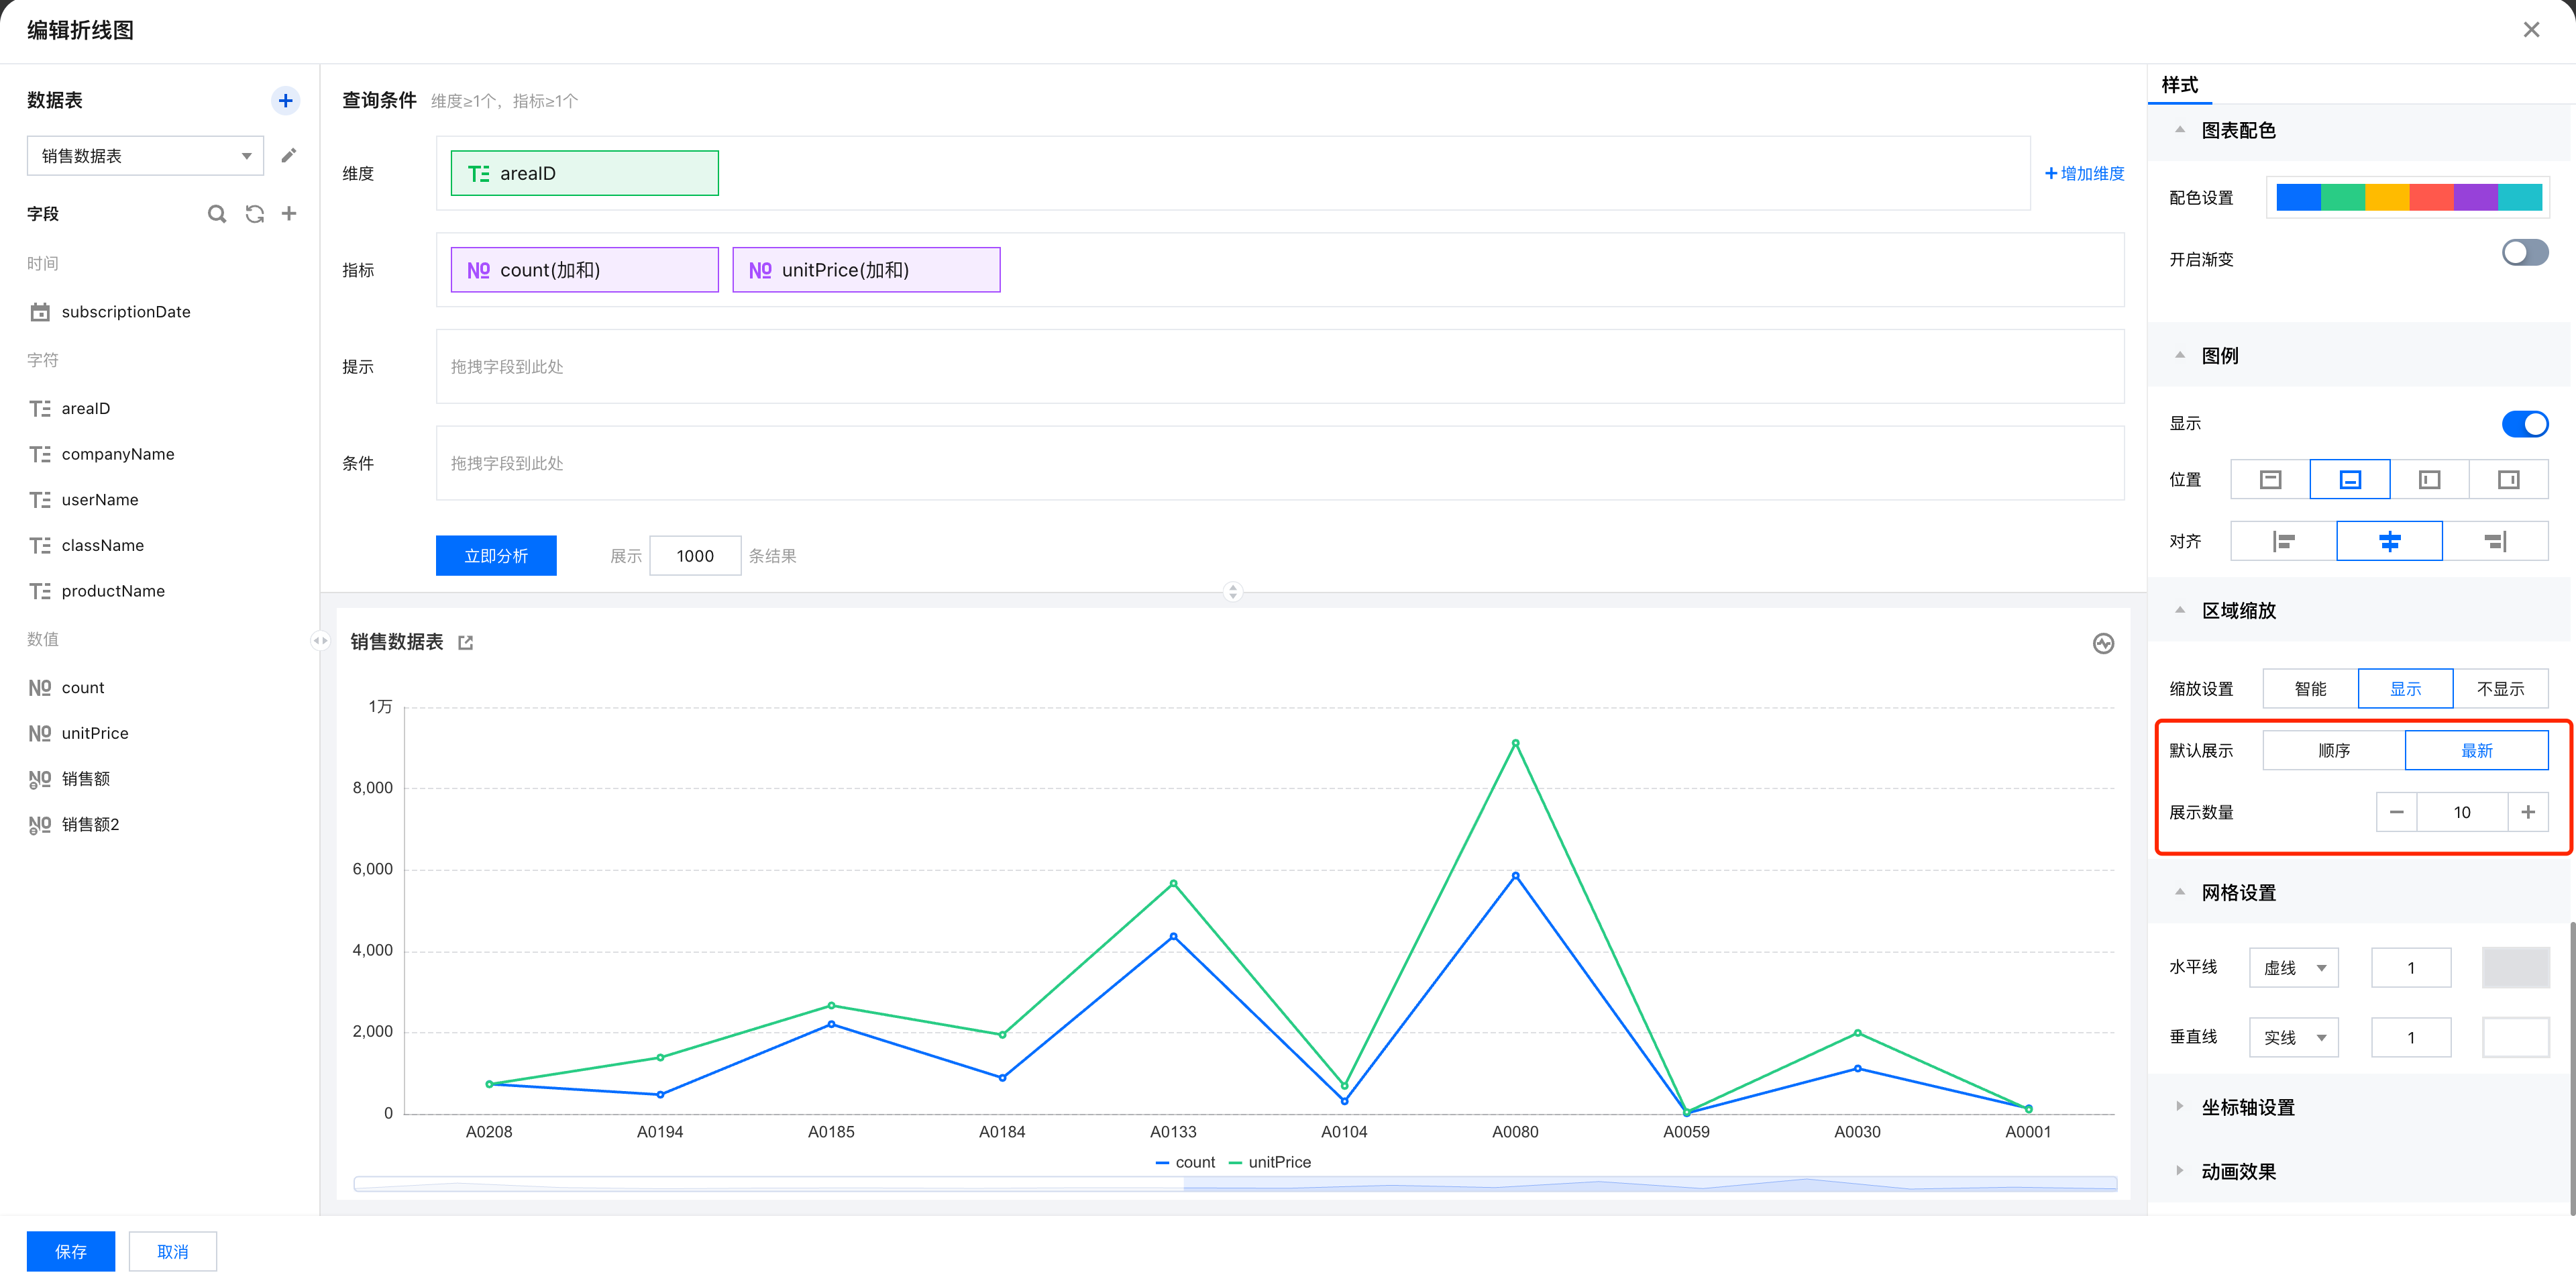
Task: Click the chart type icon at chart top-right
Action: click(x=2103, y=643)
